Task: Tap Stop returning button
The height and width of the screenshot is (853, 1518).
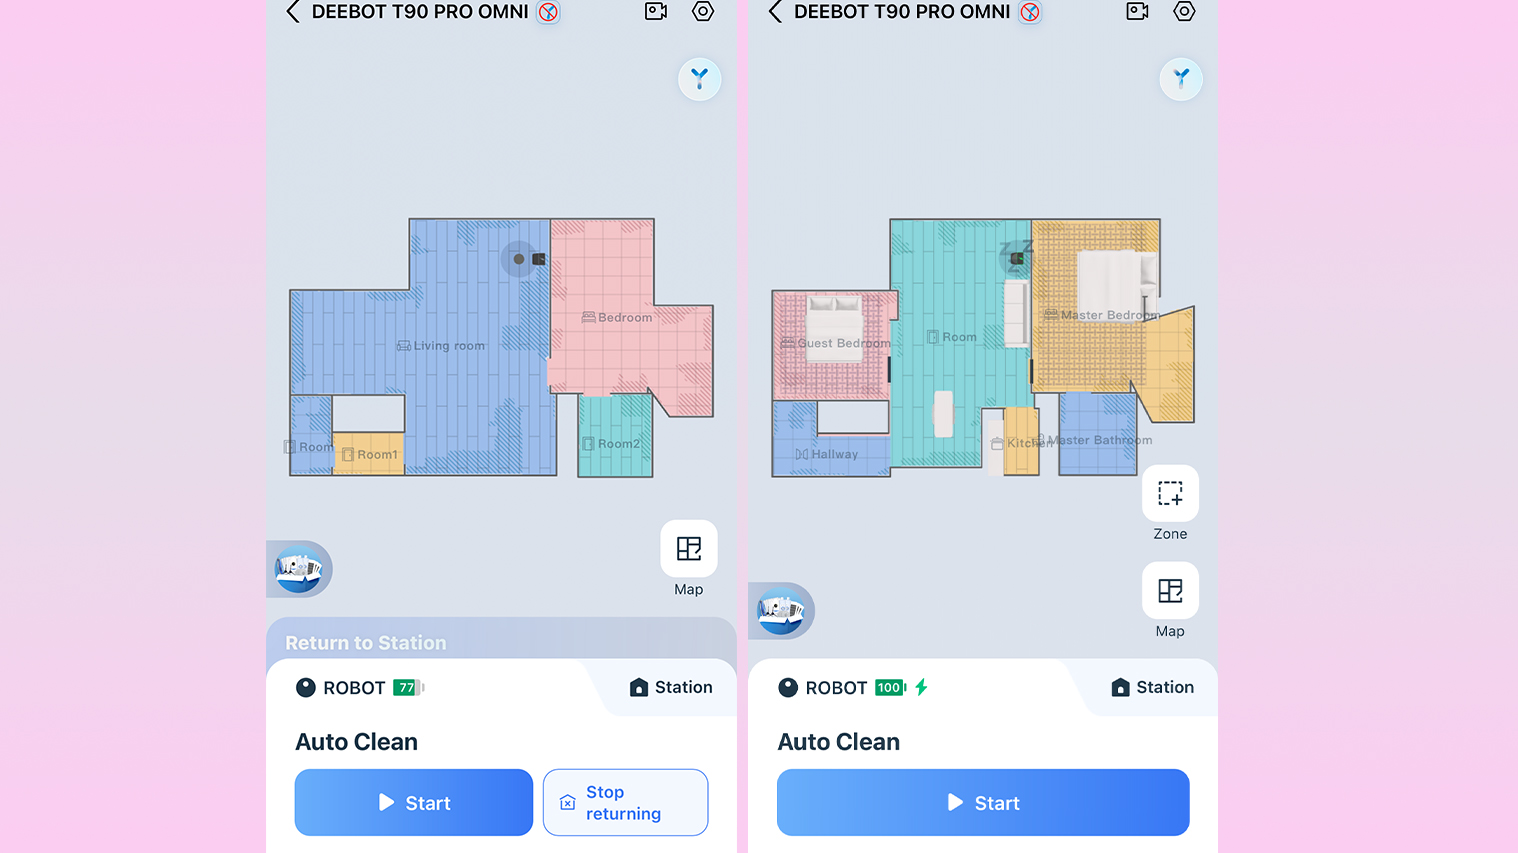Action: click(x=626, y=803)
